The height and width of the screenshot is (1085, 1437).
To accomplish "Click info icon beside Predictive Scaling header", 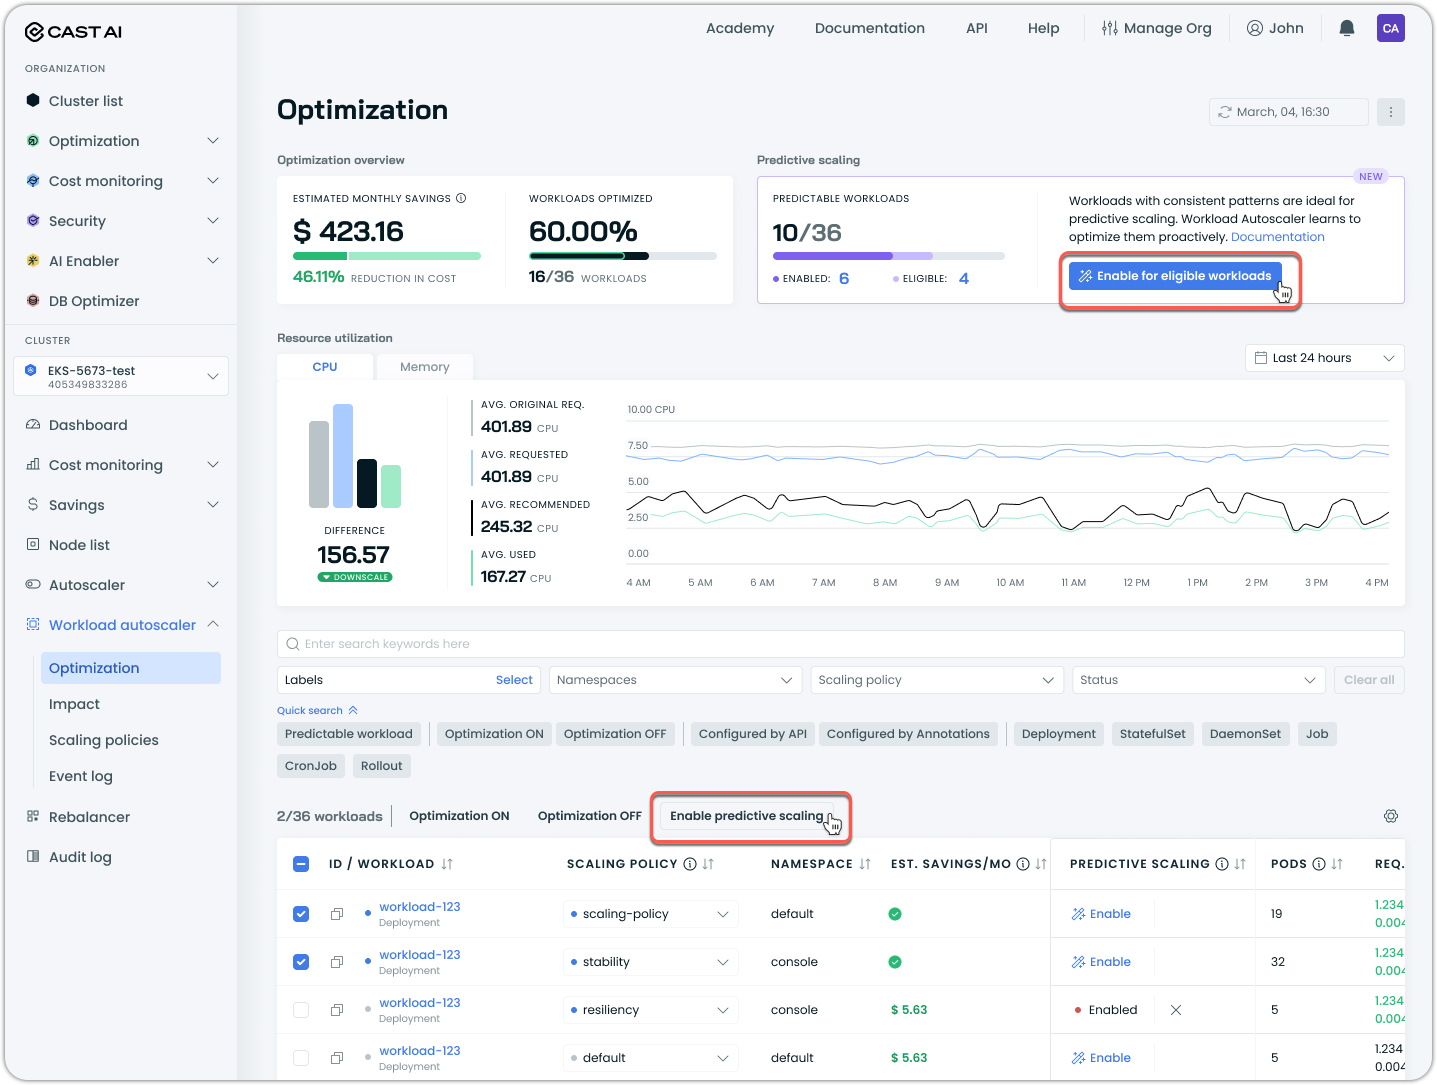I will click(x=1221, y=864).
